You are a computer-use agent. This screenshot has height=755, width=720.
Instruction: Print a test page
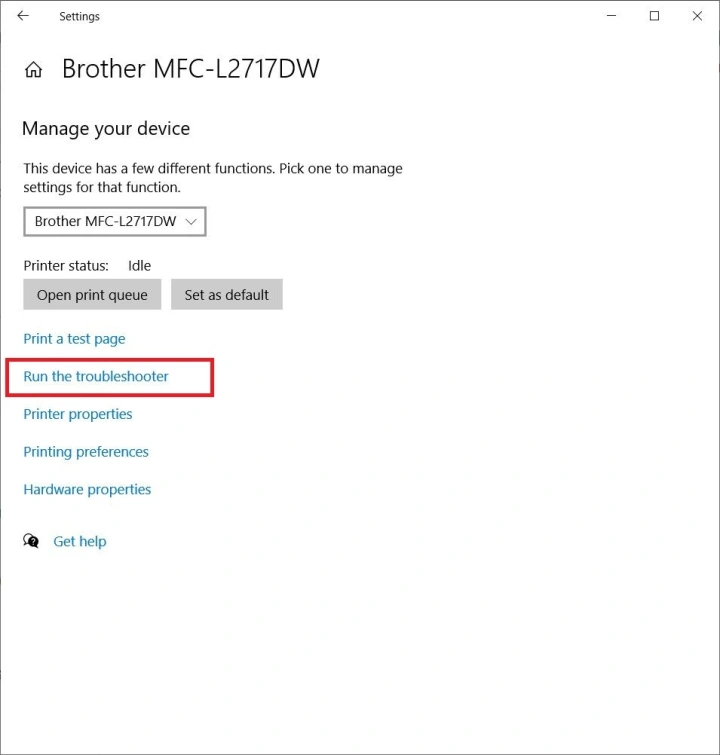(x=74, y=339)
